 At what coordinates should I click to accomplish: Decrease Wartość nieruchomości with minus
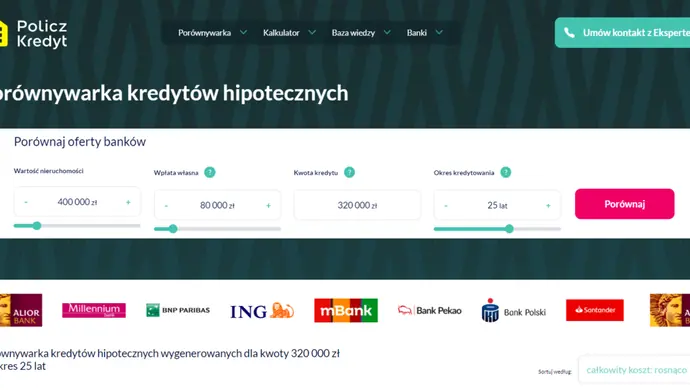coord(26,202)
